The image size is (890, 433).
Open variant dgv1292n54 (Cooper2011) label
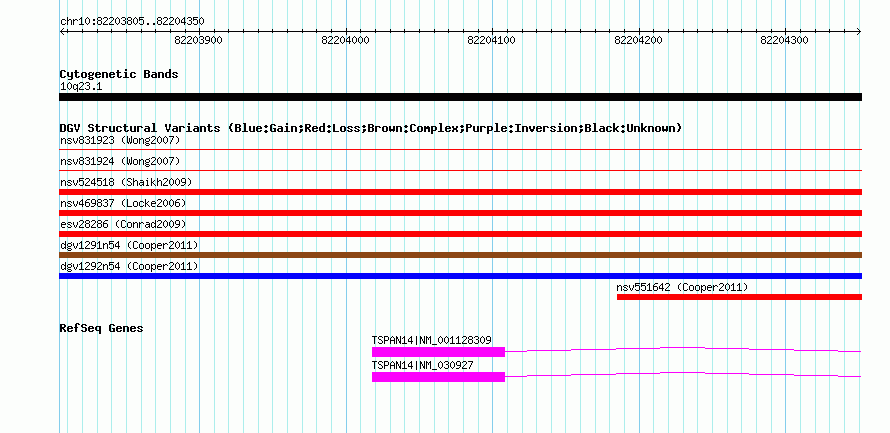tap(129, 266)
